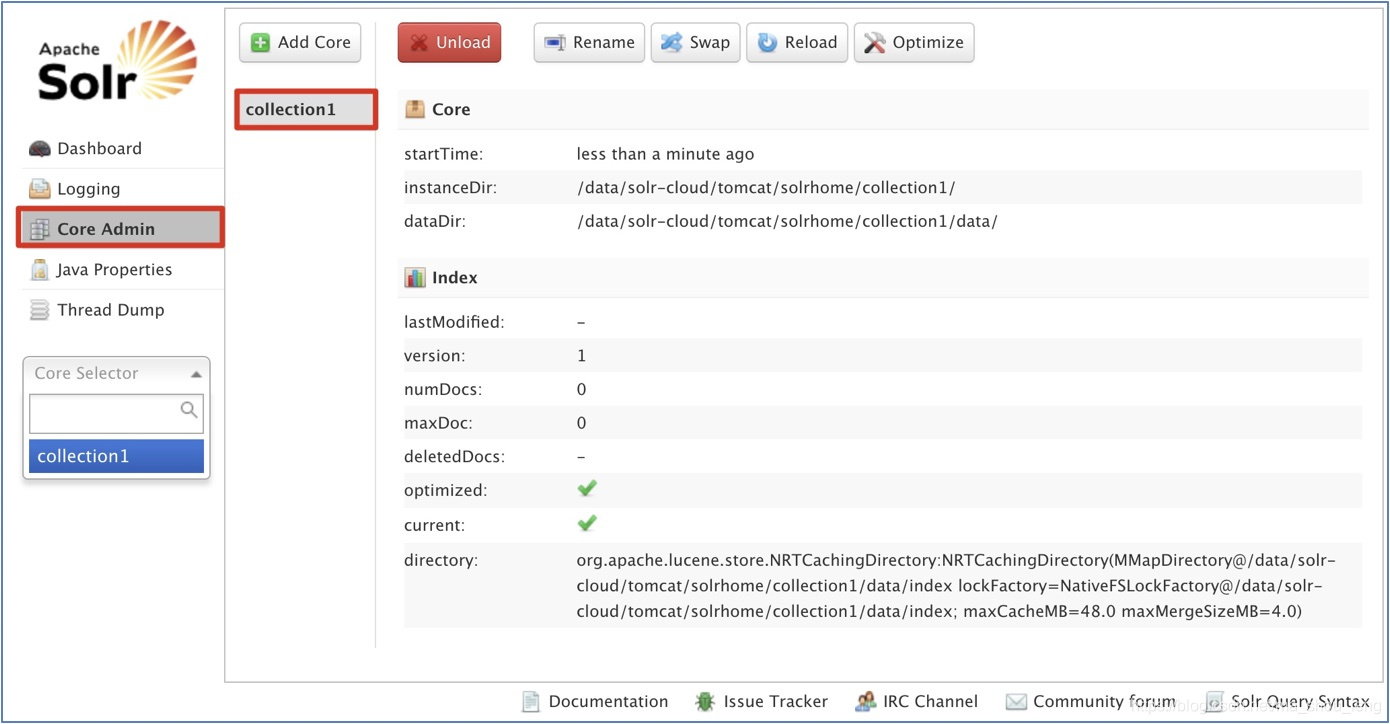Click the Optimize button
Image resolution: width=1390 pixels, height=724 pixels.
click(x=913, y=42)
